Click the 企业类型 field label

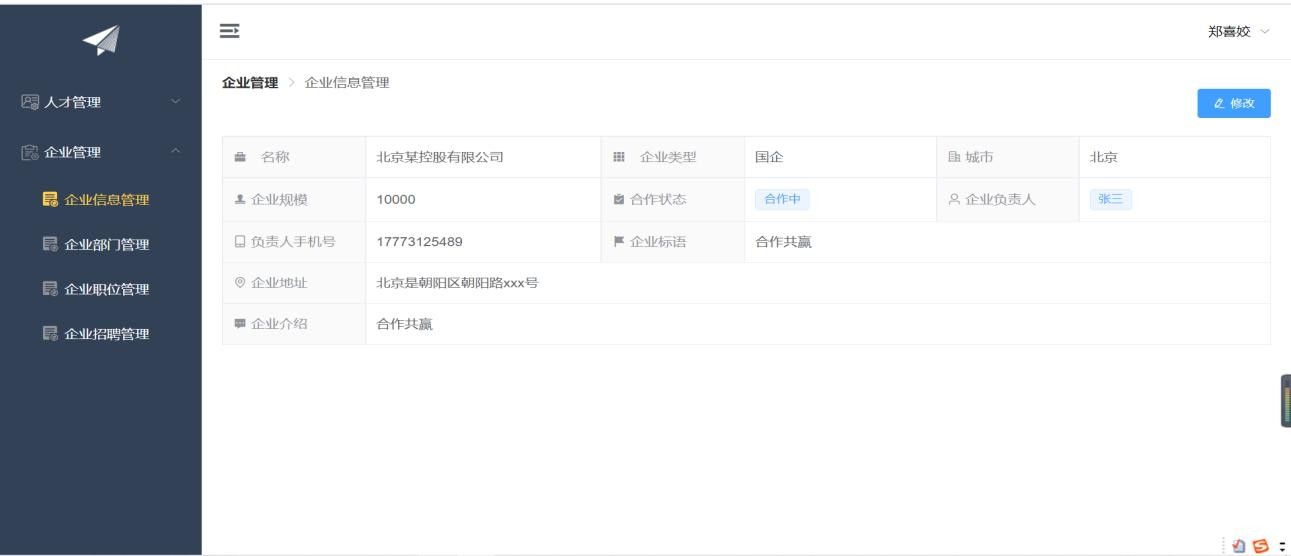pos(668,157)
